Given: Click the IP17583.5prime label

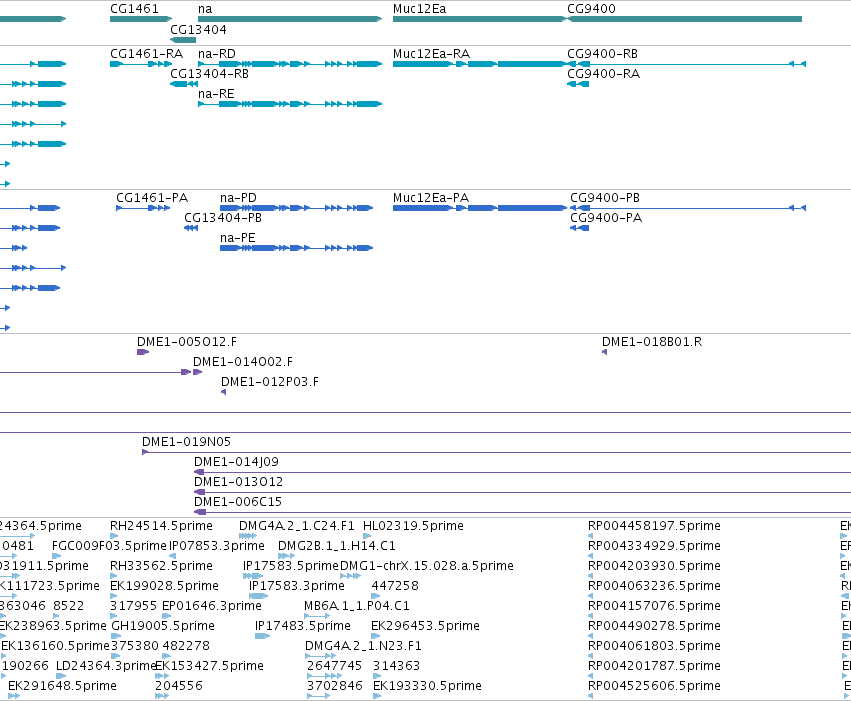Looking at the screenshot, I should (x=291, y=566).
